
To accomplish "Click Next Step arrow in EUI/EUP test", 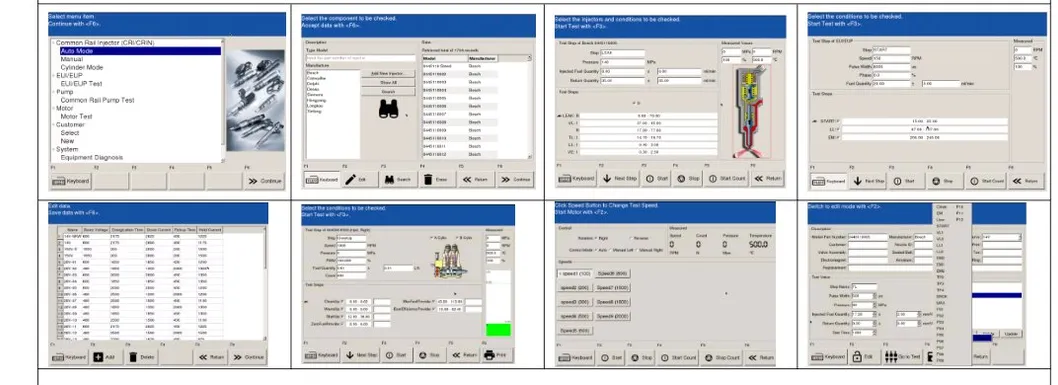I will tap(867, 181).
